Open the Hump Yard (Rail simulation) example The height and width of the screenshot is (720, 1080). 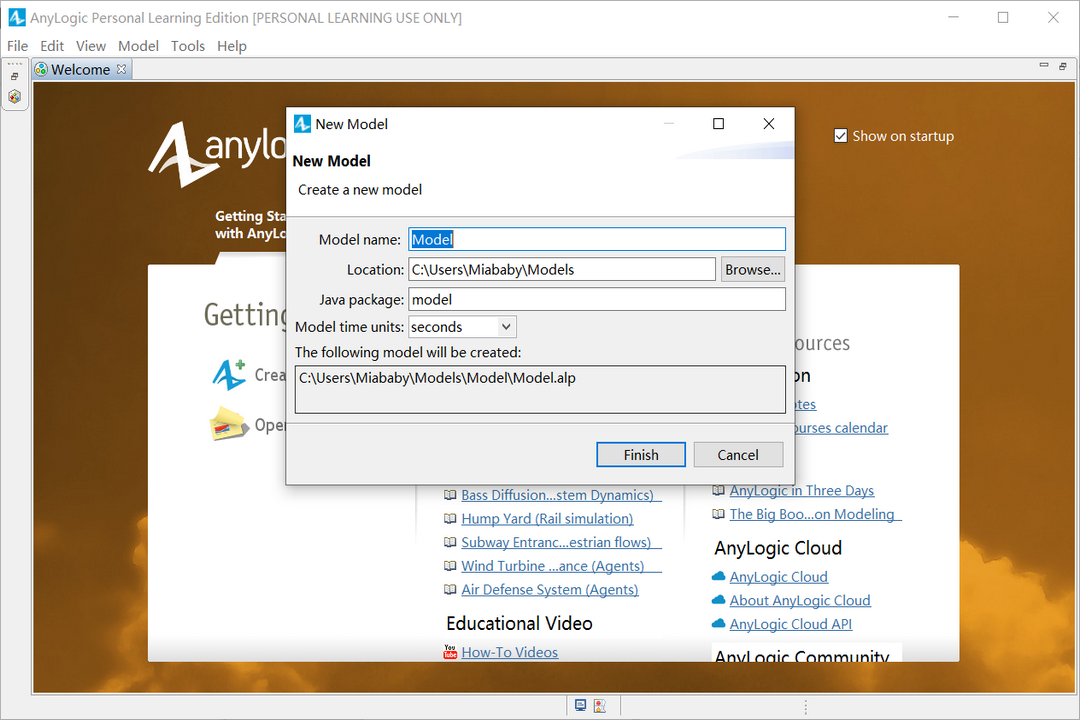[x=546, y=518]
